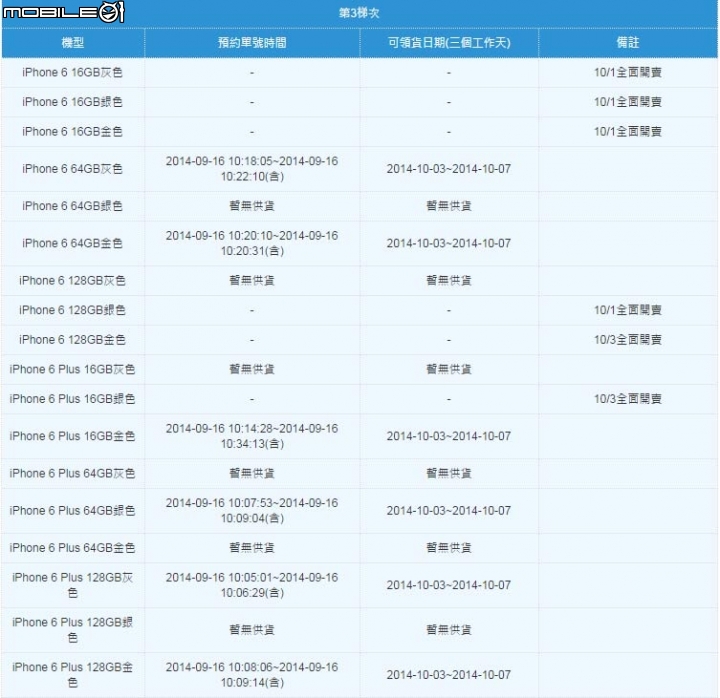
Task: Select the iPhone 6 128GB銀色 model cell
Action: click(73, 310)
